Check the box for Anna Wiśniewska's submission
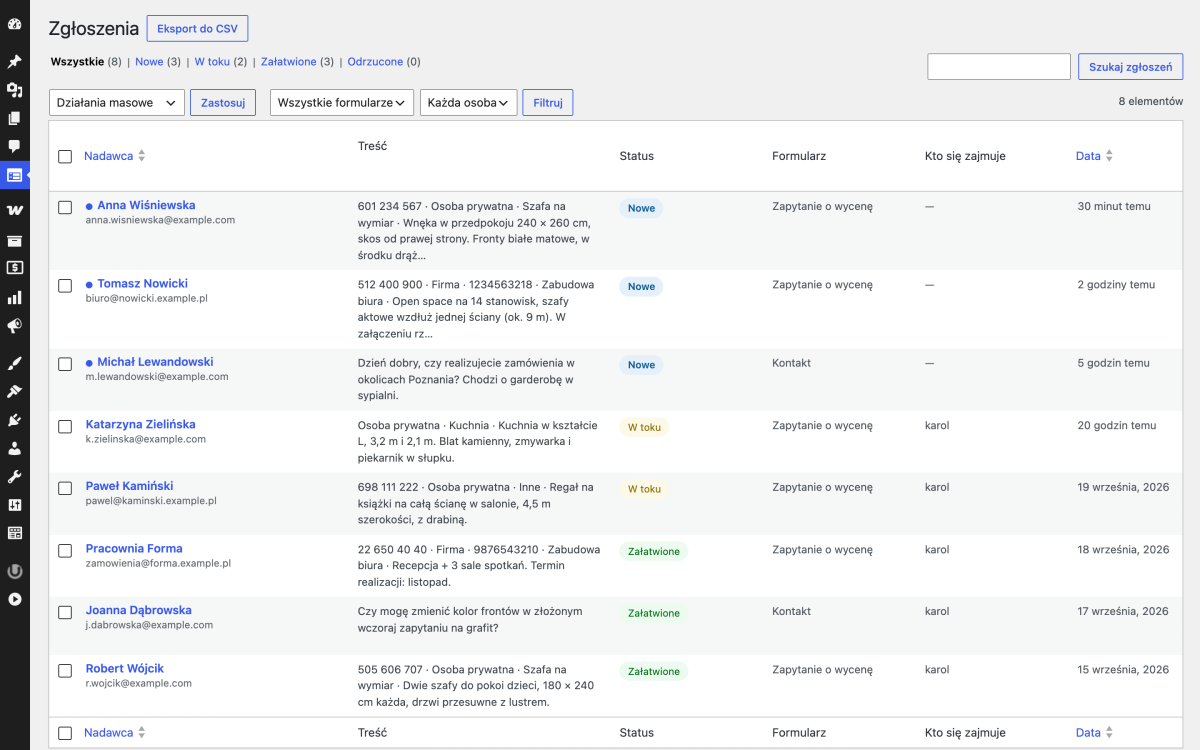1200x750 pixels. coord(65,207)
